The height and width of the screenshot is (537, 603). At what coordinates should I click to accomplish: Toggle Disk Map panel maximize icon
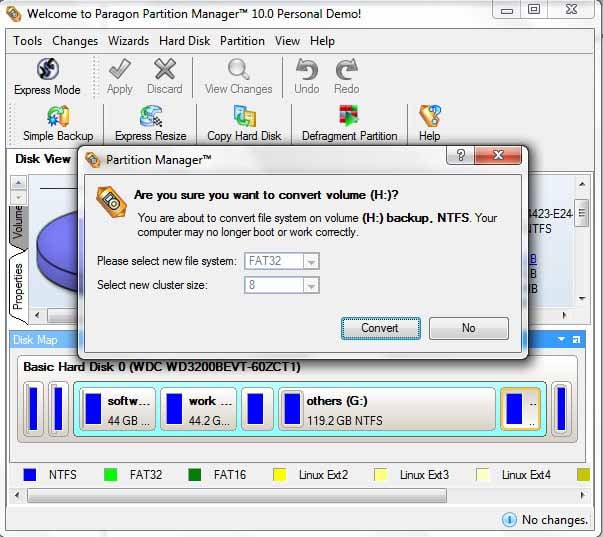[576, 339]
